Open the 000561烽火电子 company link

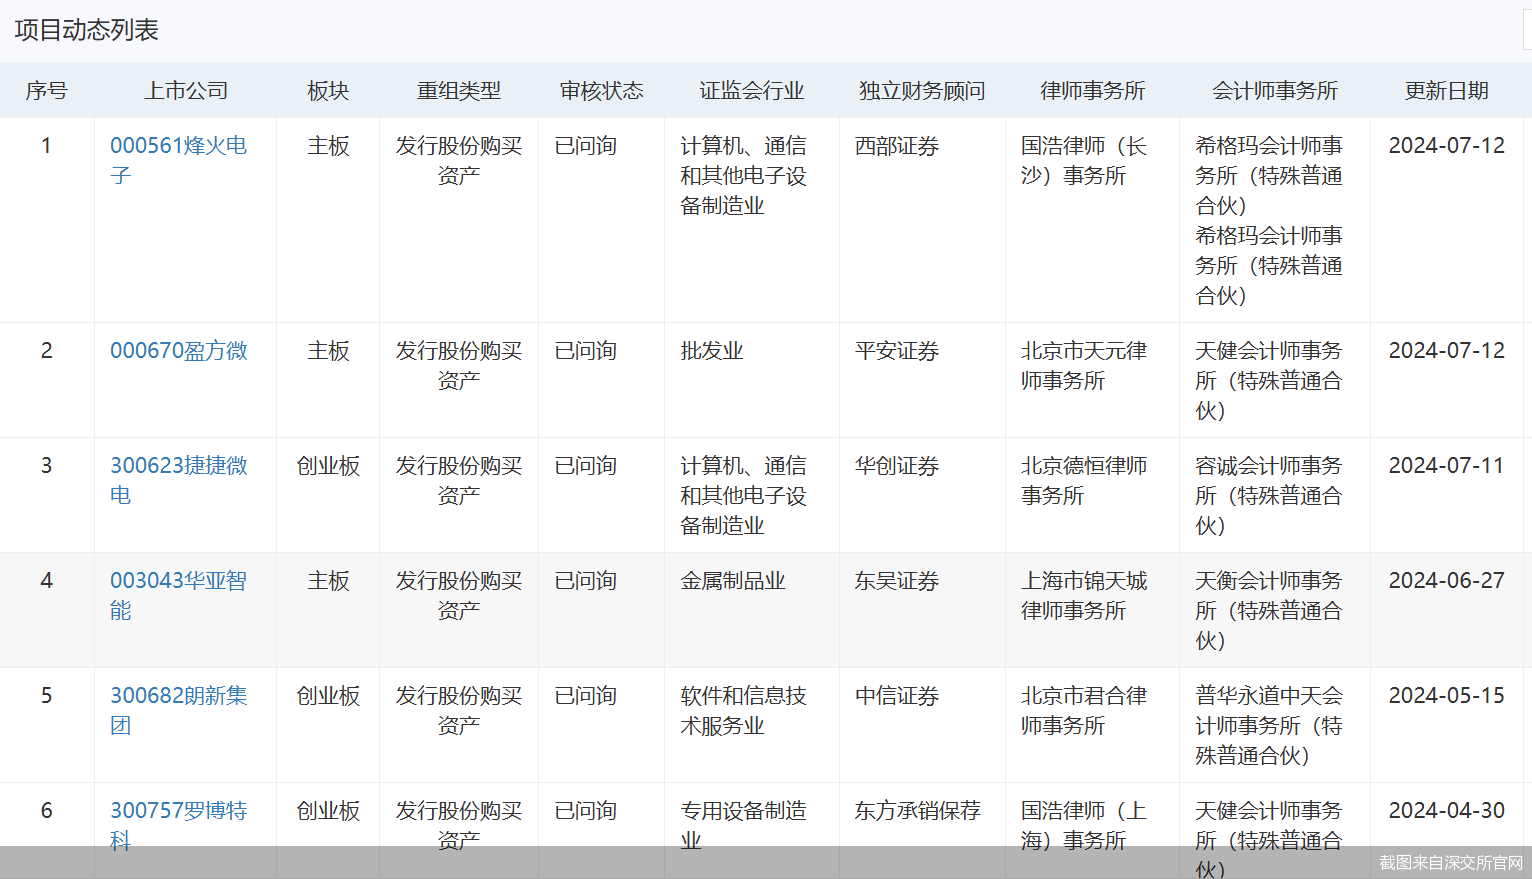click(178, 160)
